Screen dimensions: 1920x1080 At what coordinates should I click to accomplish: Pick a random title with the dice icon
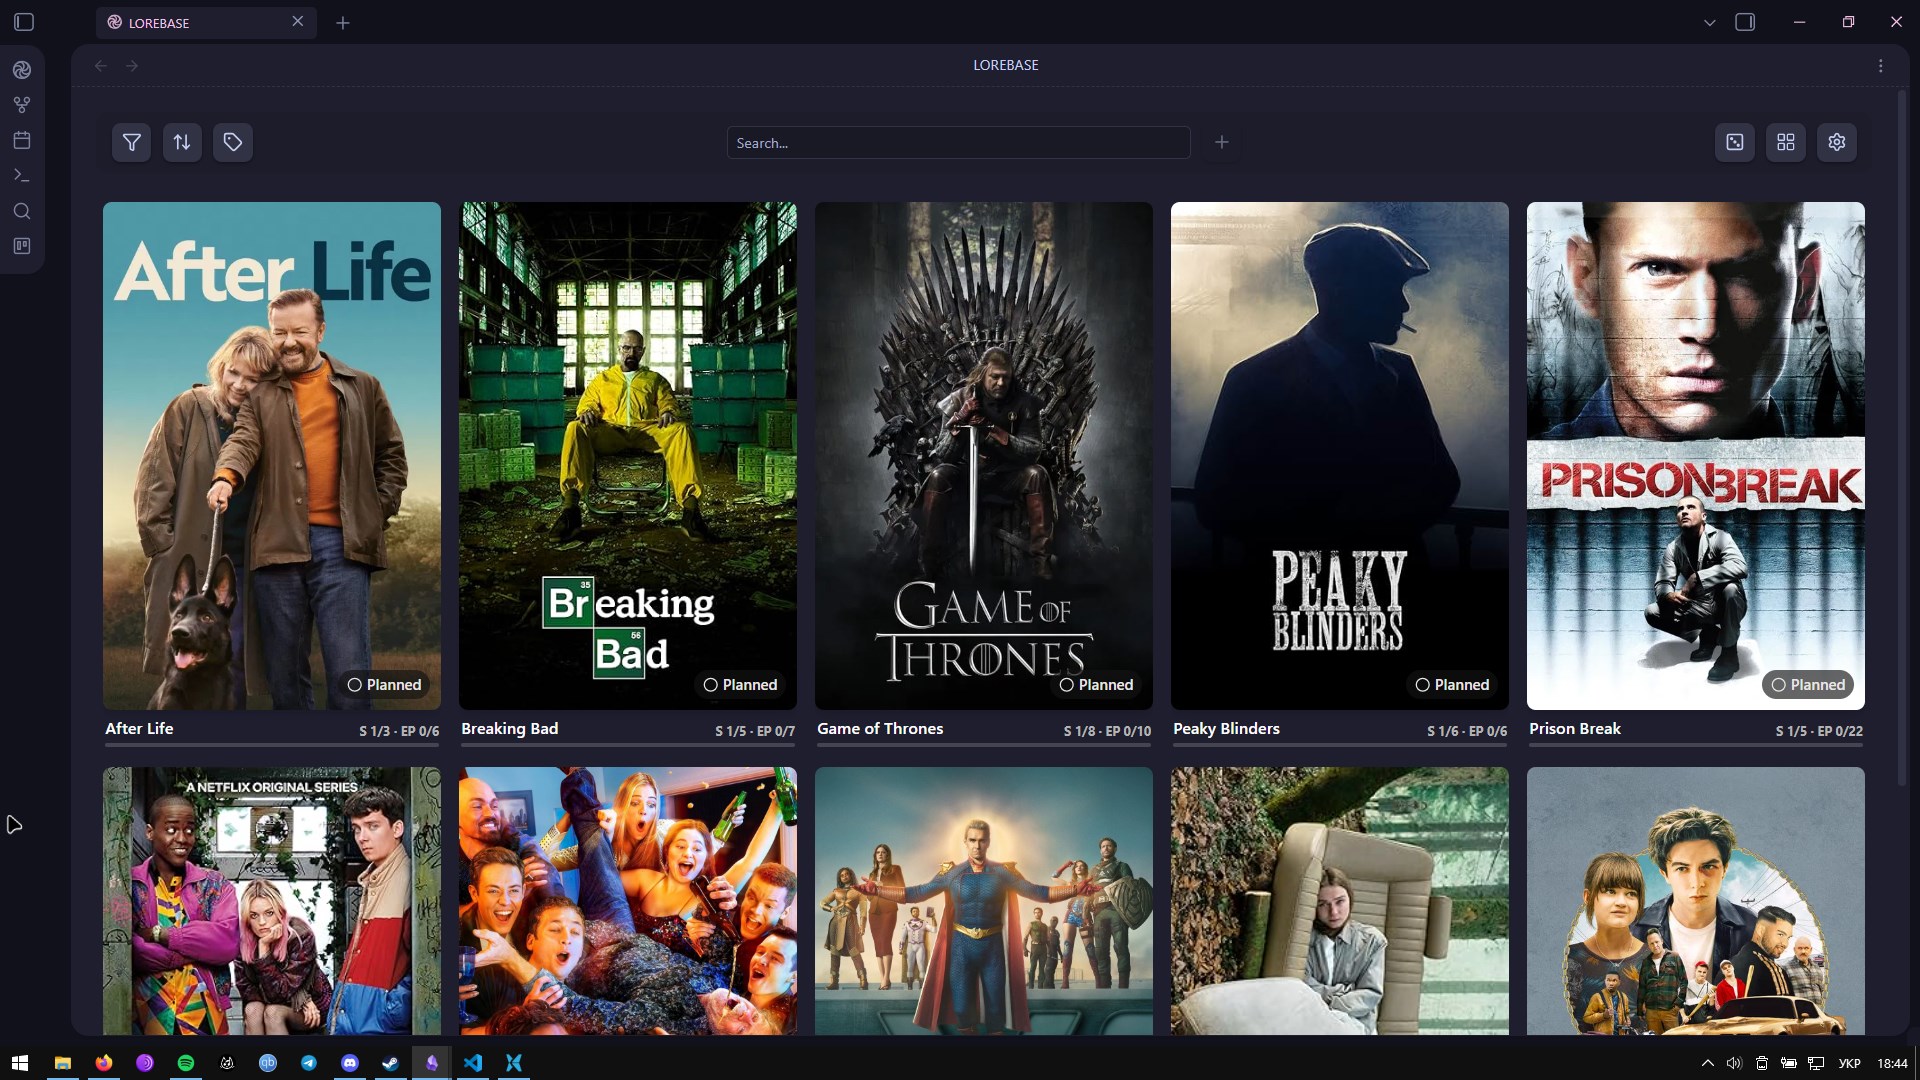(1735, 142)
